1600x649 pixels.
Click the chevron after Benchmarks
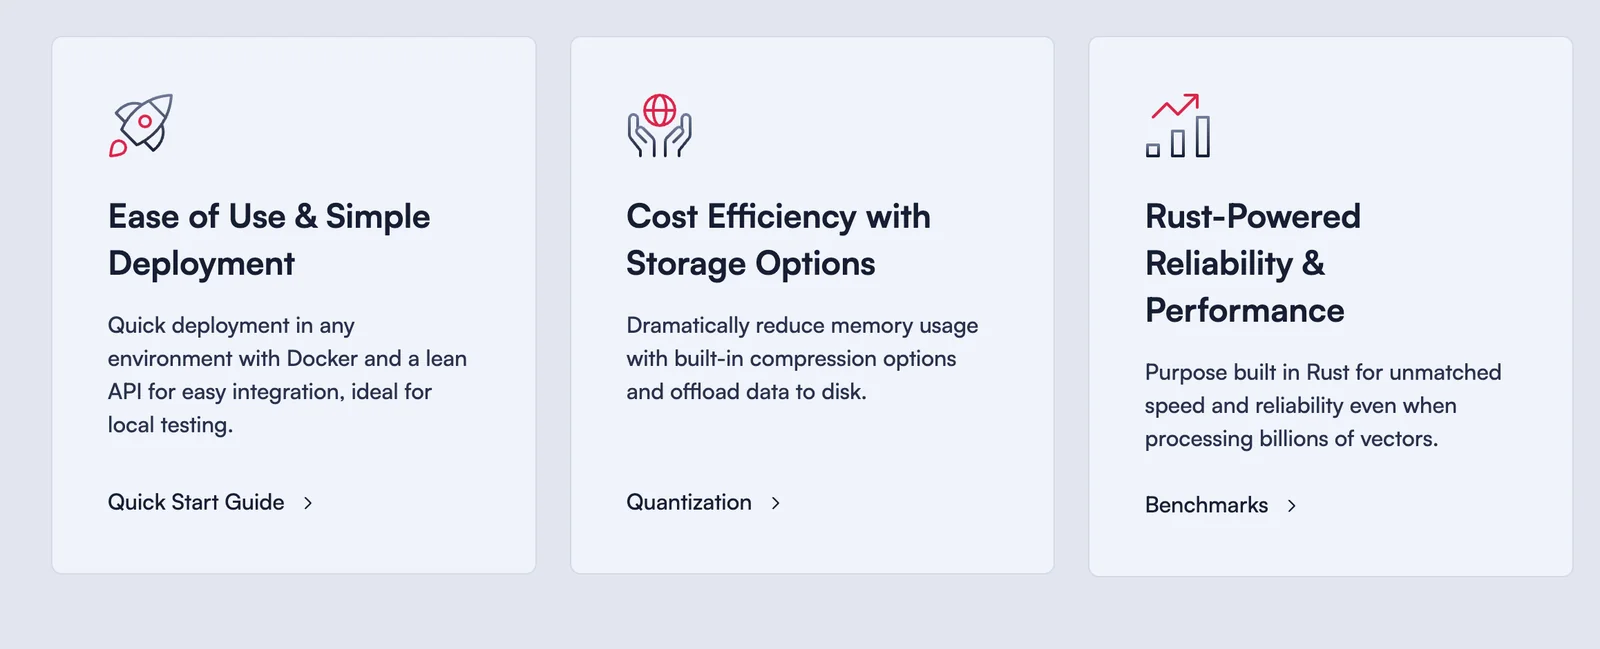click(x=1292, y=506)
